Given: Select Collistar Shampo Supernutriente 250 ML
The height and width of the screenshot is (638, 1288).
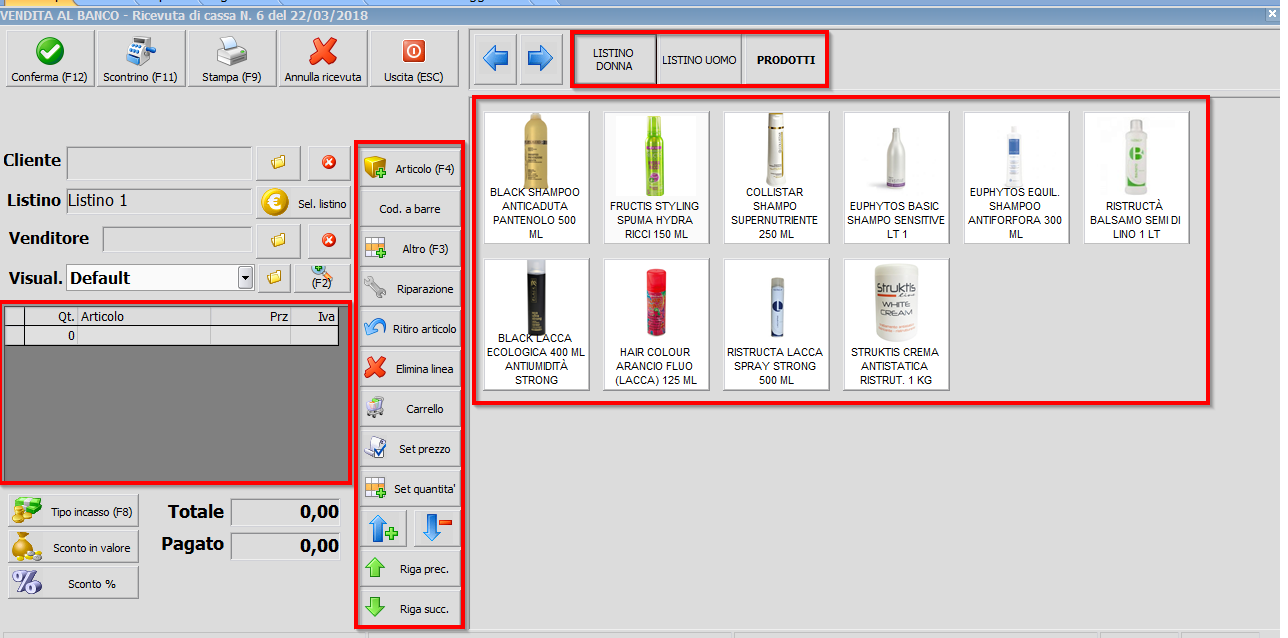Looking at the screenshot, I should coord(776,177).
